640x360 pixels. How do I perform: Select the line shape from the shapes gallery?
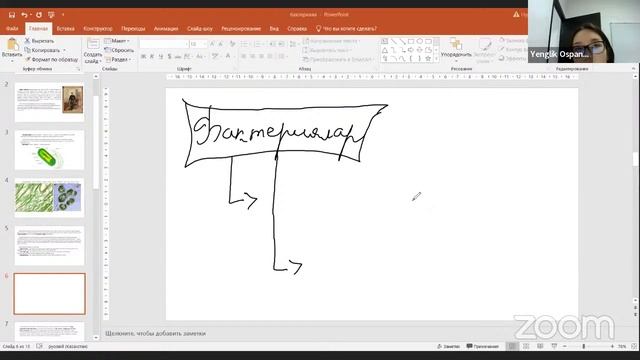(393, 41)
